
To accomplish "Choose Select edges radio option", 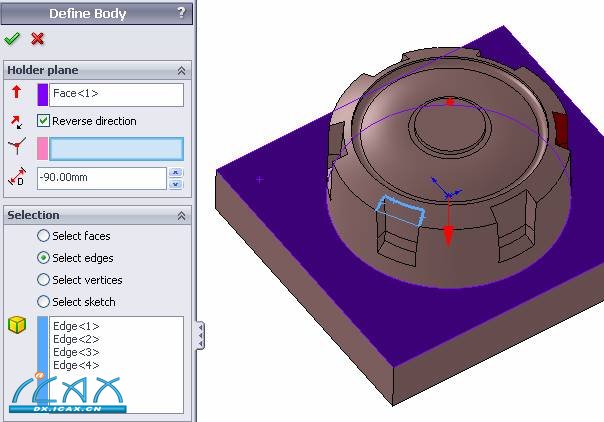I will coord(43,258).
